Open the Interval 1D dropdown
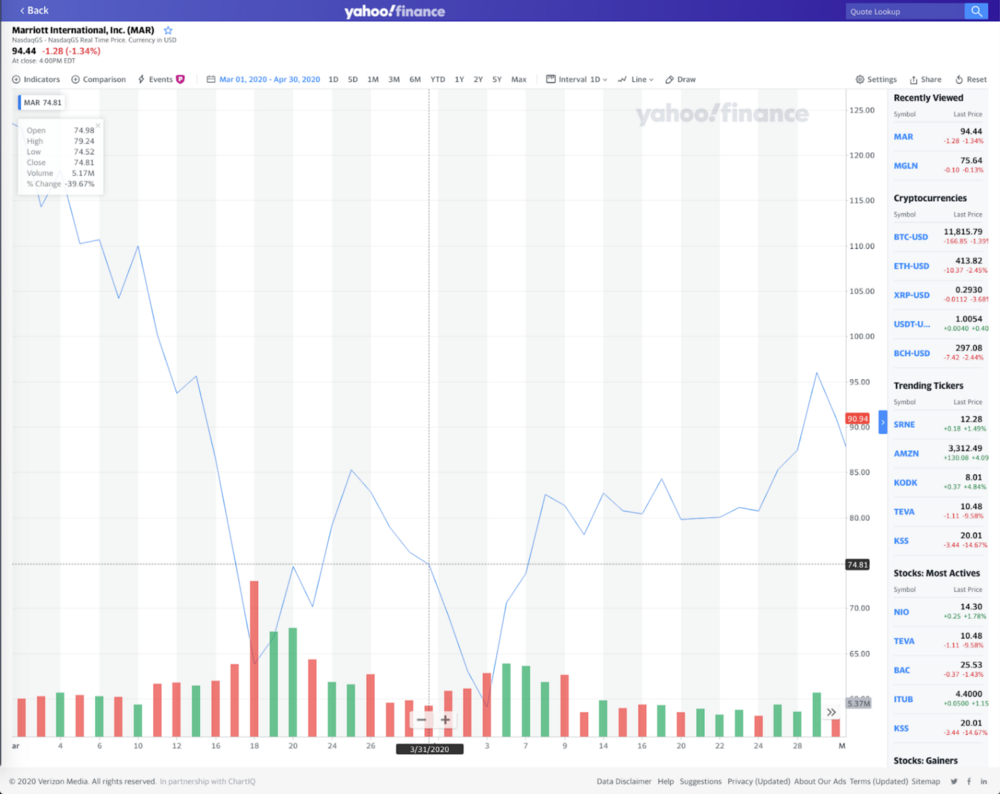This screenshot has width=1000, height=794. coord(577,79)
